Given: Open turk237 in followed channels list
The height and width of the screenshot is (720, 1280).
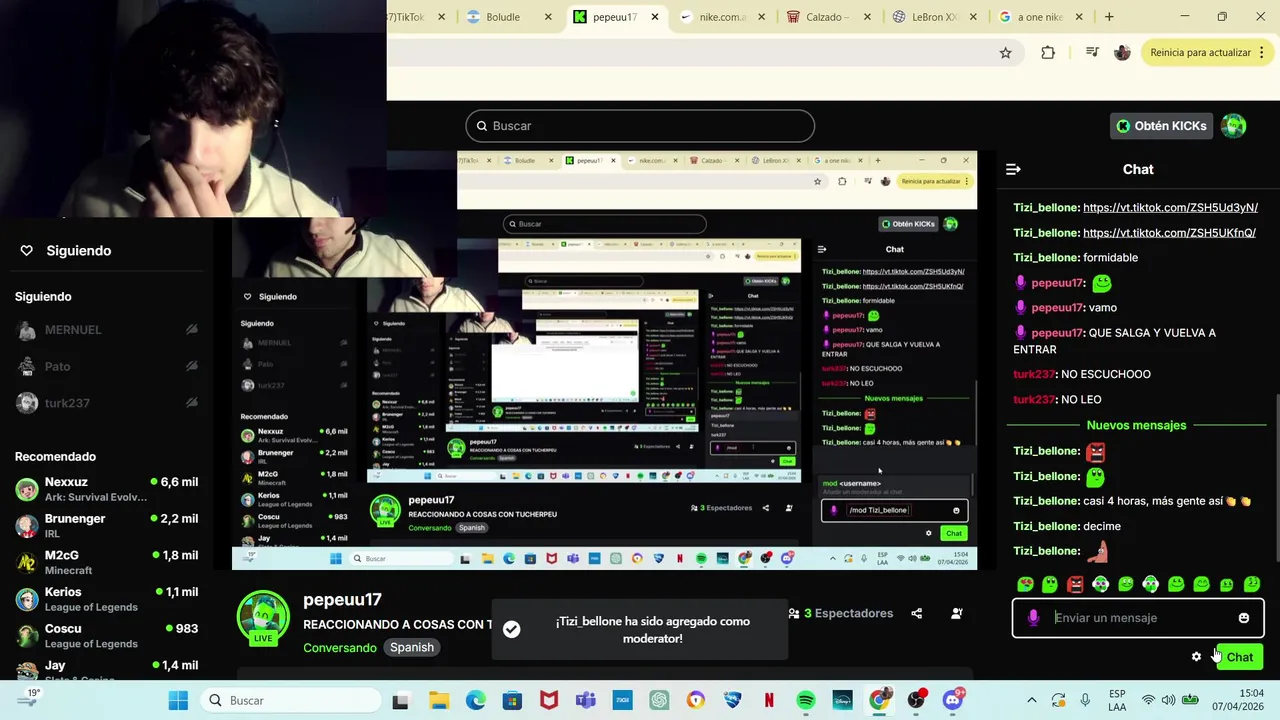Looking at the screenshot, I should [107, 403].
